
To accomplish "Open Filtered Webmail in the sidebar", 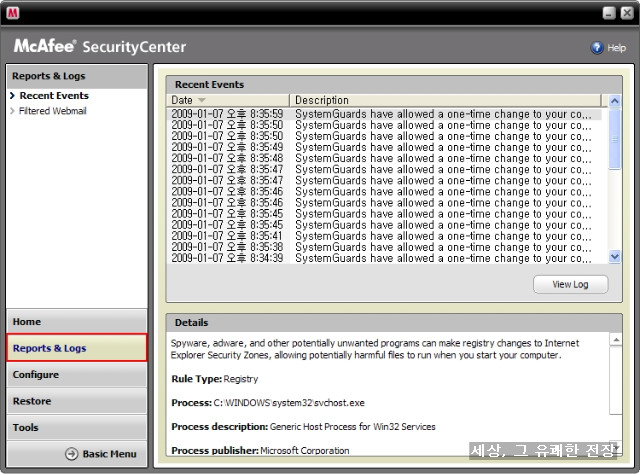I will point(53,111).
